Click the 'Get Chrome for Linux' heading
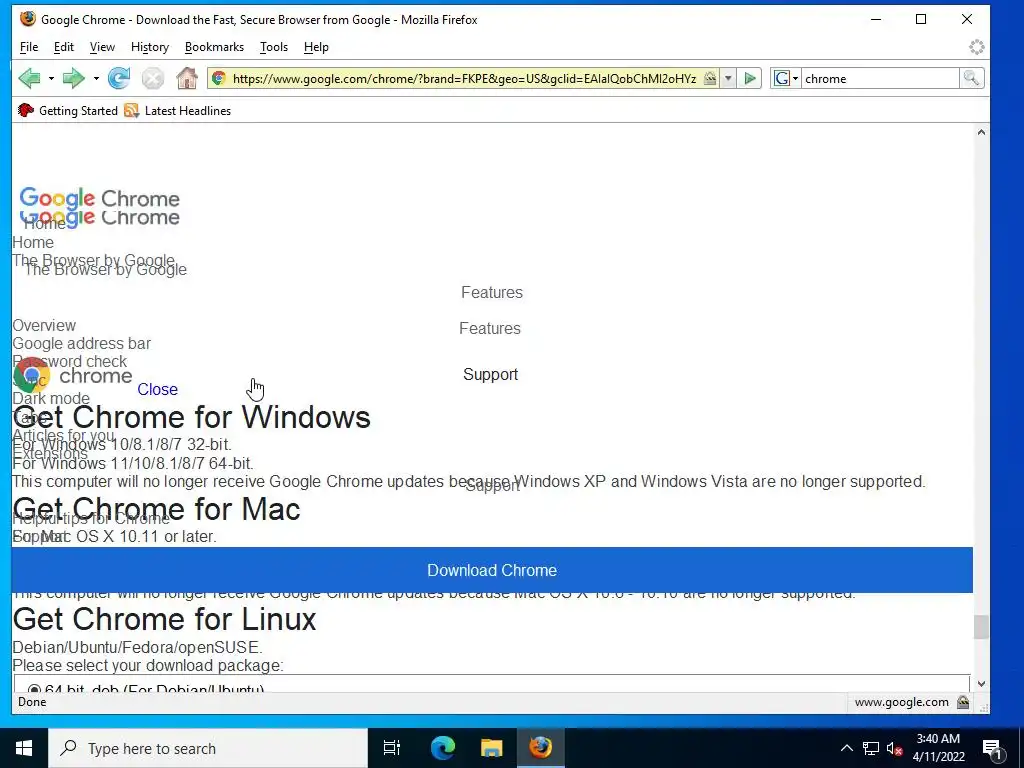Viewport: 1024px width, 768px height. tap(164, 619)
